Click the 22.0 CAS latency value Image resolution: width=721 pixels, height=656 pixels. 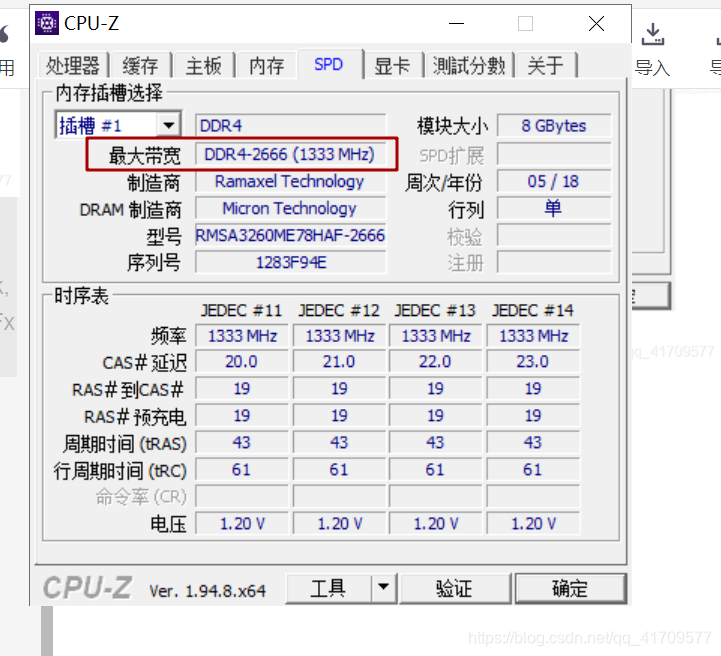435,362
